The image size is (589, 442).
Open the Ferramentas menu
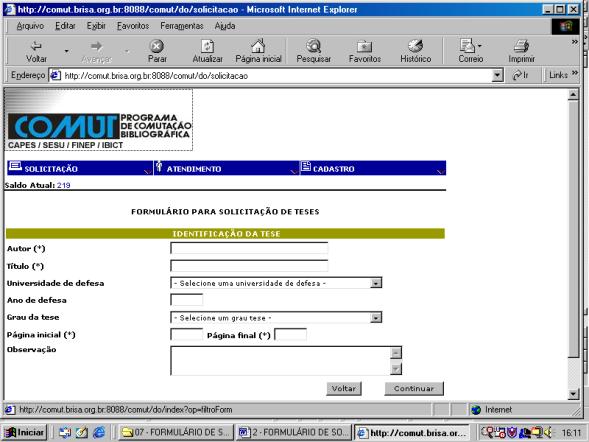tap(182, 26)
